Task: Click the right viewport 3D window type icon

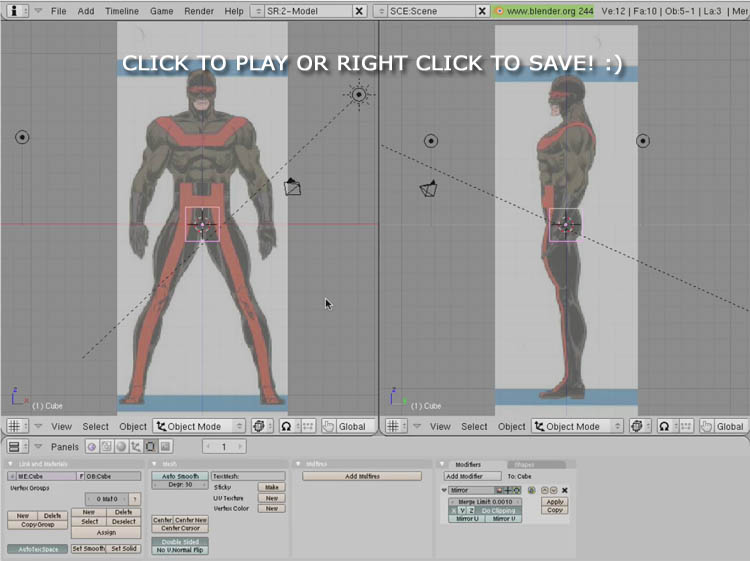Action: [x=394, y=426]
